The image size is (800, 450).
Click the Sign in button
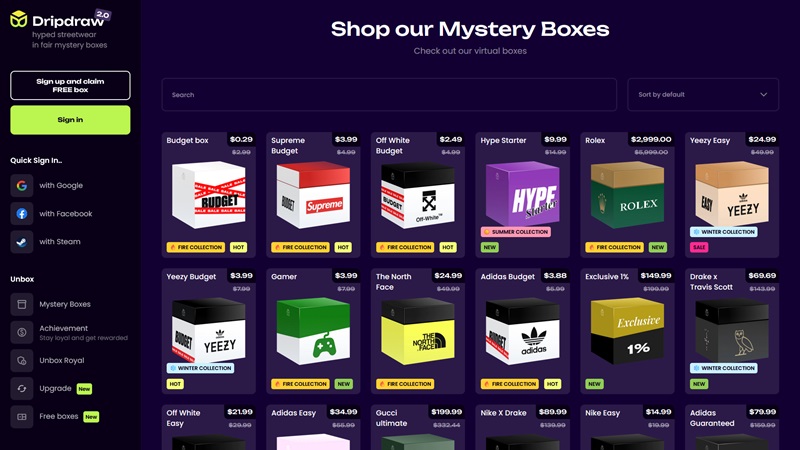coord(70,120)
